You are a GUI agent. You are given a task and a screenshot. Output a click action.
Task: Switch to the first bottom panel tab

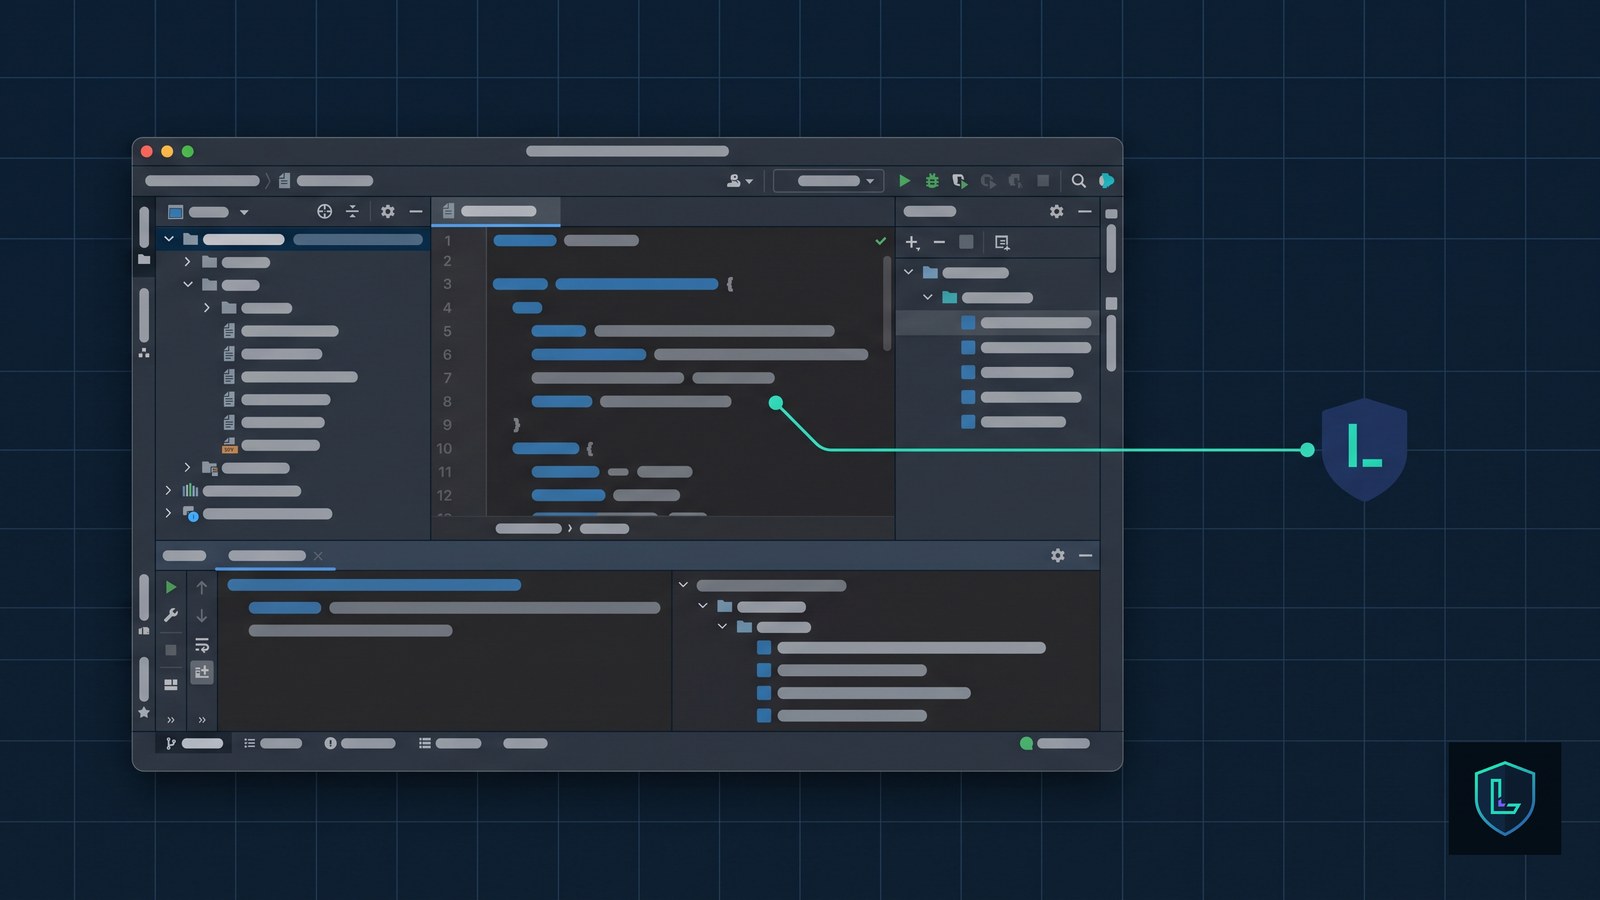click(184, 555)
